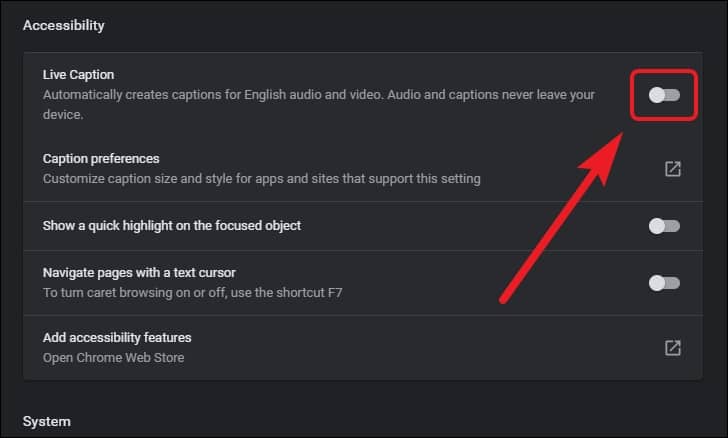Open Chrome Web Store subtitle link
The image size is (728, 438).
(x=113, y=358)
